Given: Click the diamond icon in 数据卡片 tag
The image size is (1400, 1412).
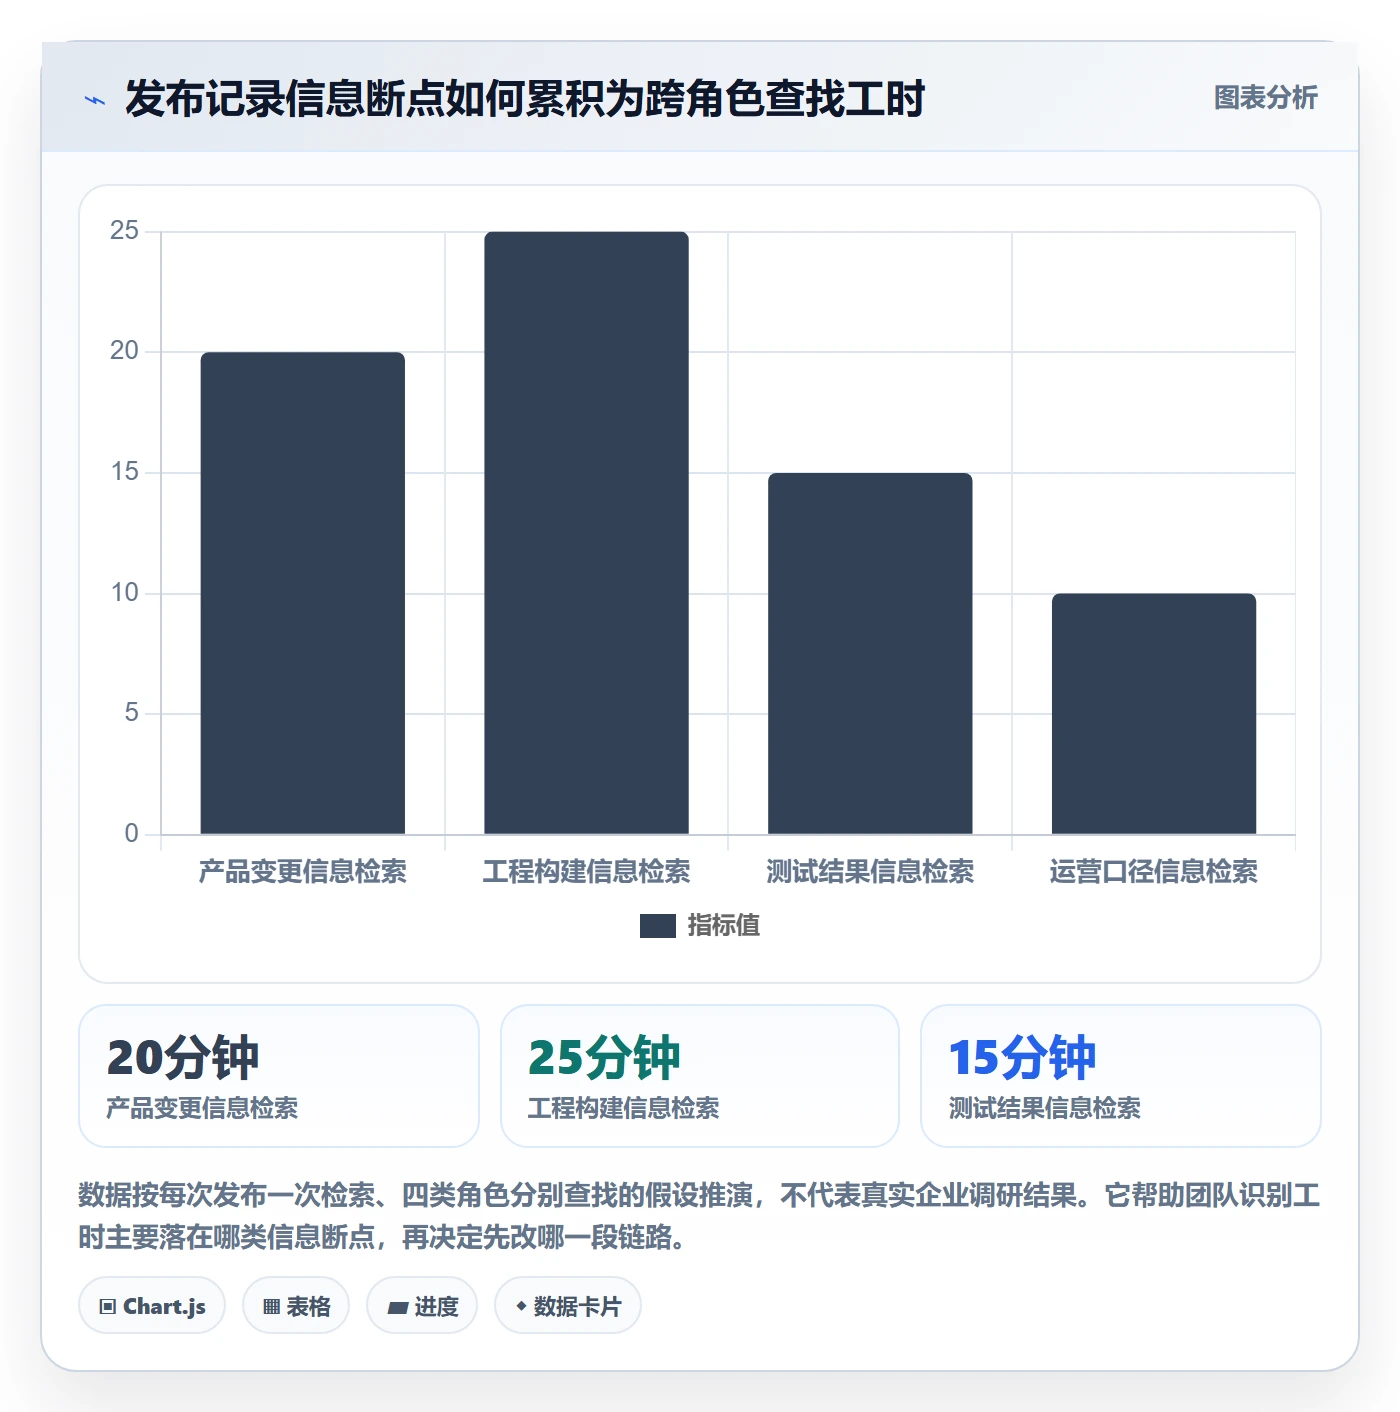Looking at the screenshot, I should click(521, 1306).
